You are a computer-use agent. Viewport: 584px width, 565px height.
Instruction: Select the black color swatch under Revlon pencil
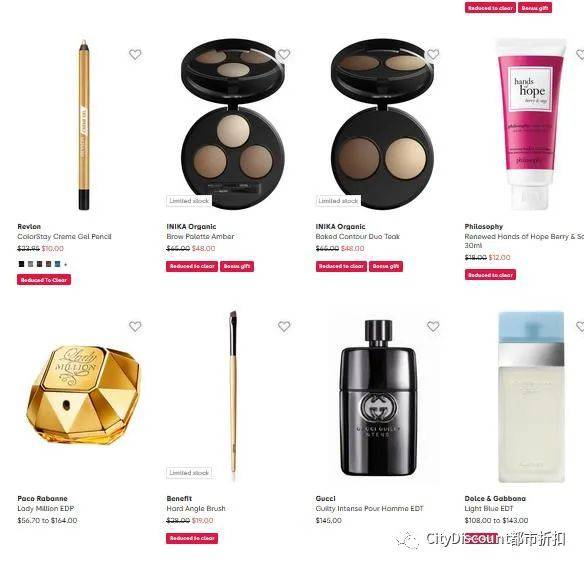tap(22, 264)
